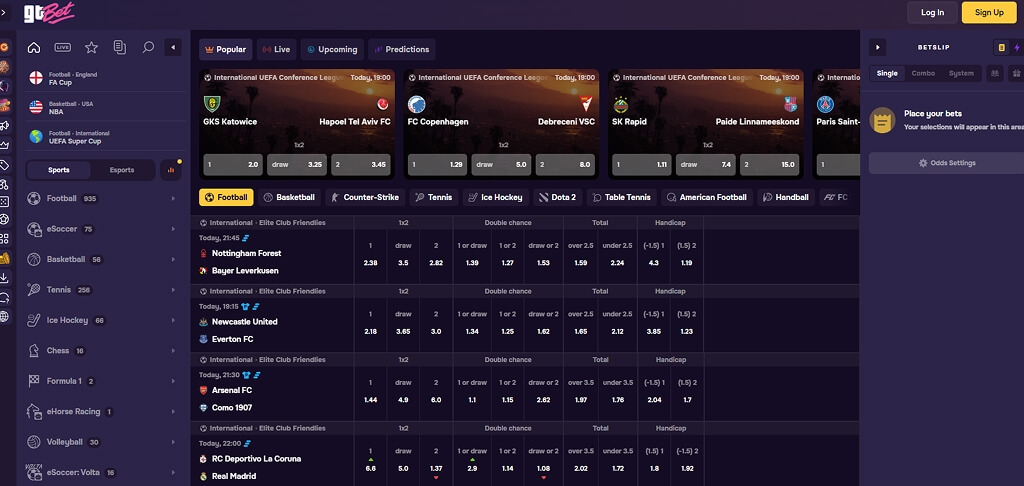The width and height of the screenshot is (1024, 486).
Task: Collapse the Betslip panel arrow
Action: click(x=878, y=47)
